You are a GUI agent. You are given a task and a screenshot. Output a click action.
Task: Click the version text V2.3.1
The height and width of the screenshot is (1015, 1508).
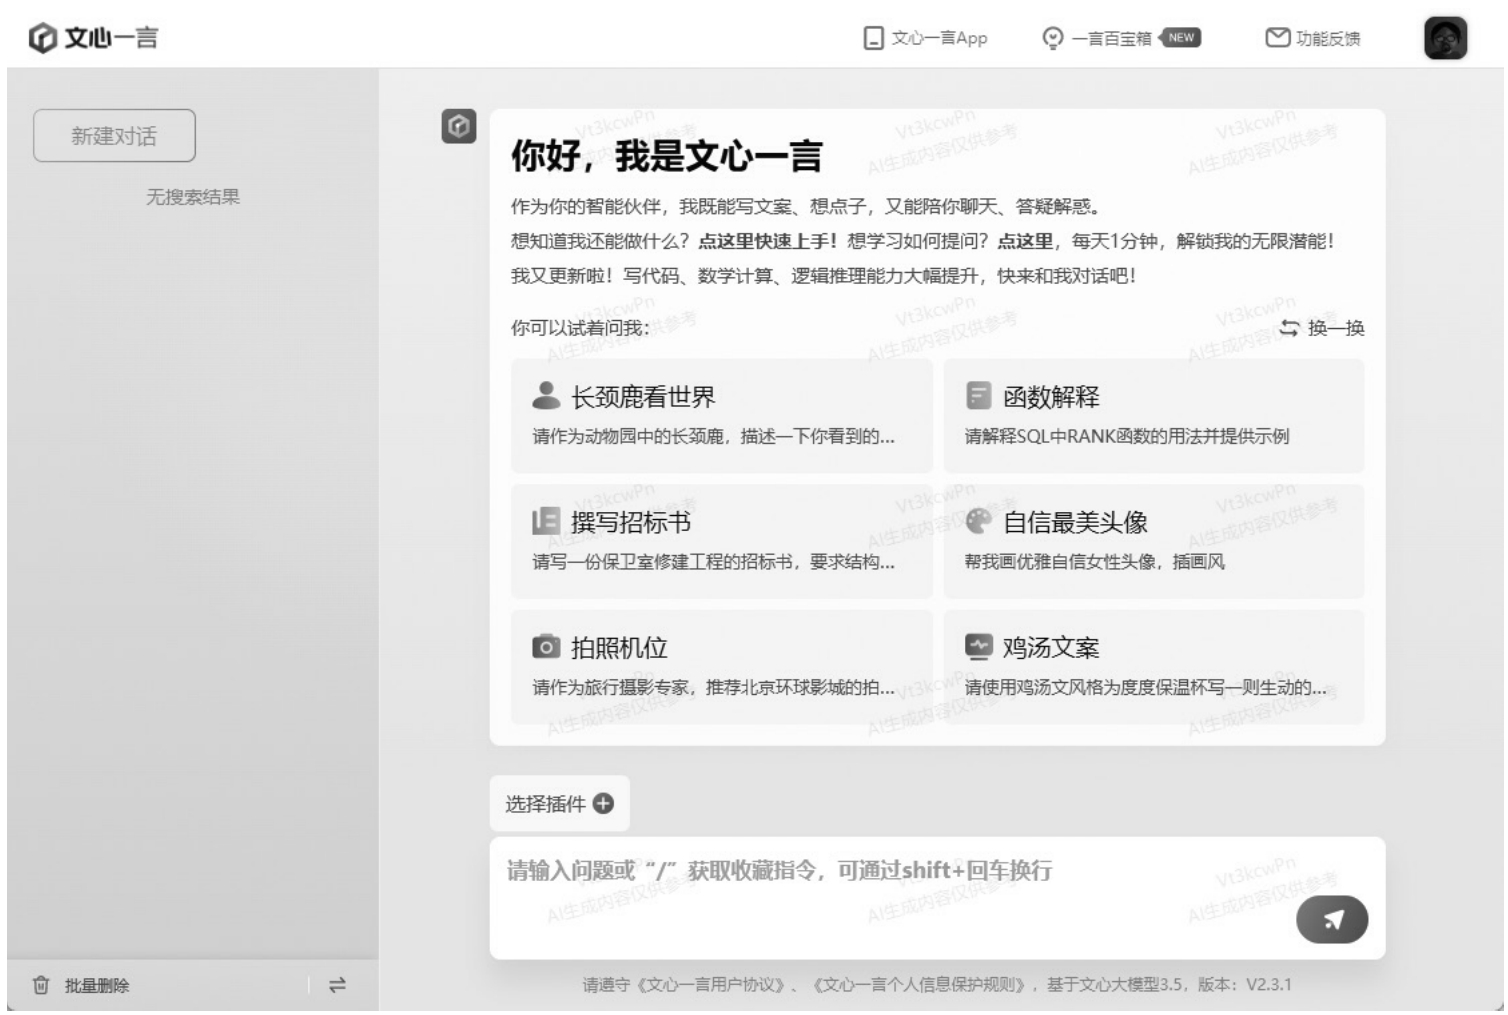point(1268,985)
